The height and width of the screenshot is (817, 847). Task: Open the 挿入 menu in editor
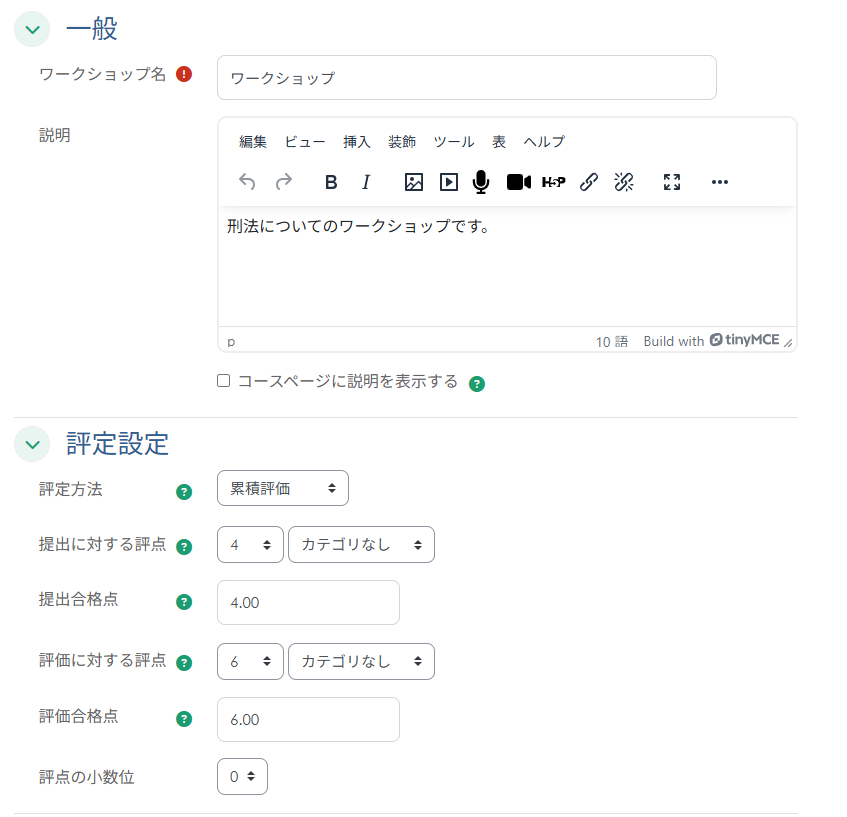click(357, 142)
